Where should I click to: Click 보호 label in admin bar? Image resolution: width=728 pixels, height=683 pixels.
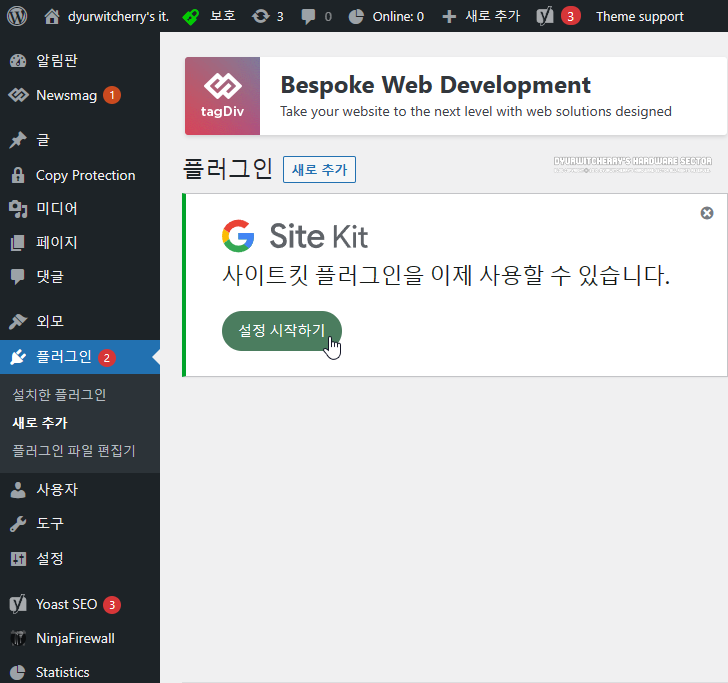[223, 16]
